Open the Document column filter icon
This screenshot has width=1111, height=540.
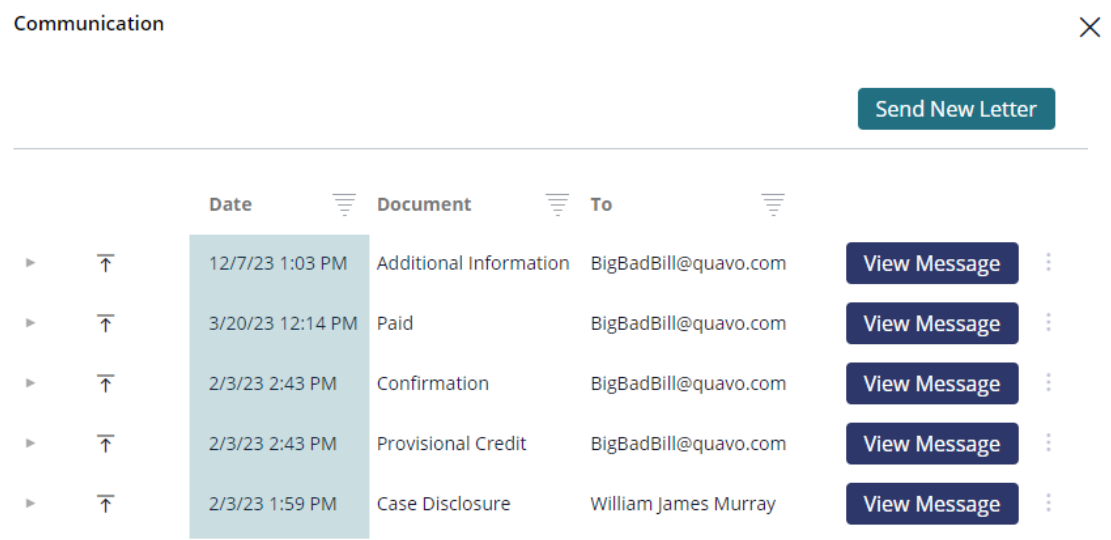[x=558, y=204]
